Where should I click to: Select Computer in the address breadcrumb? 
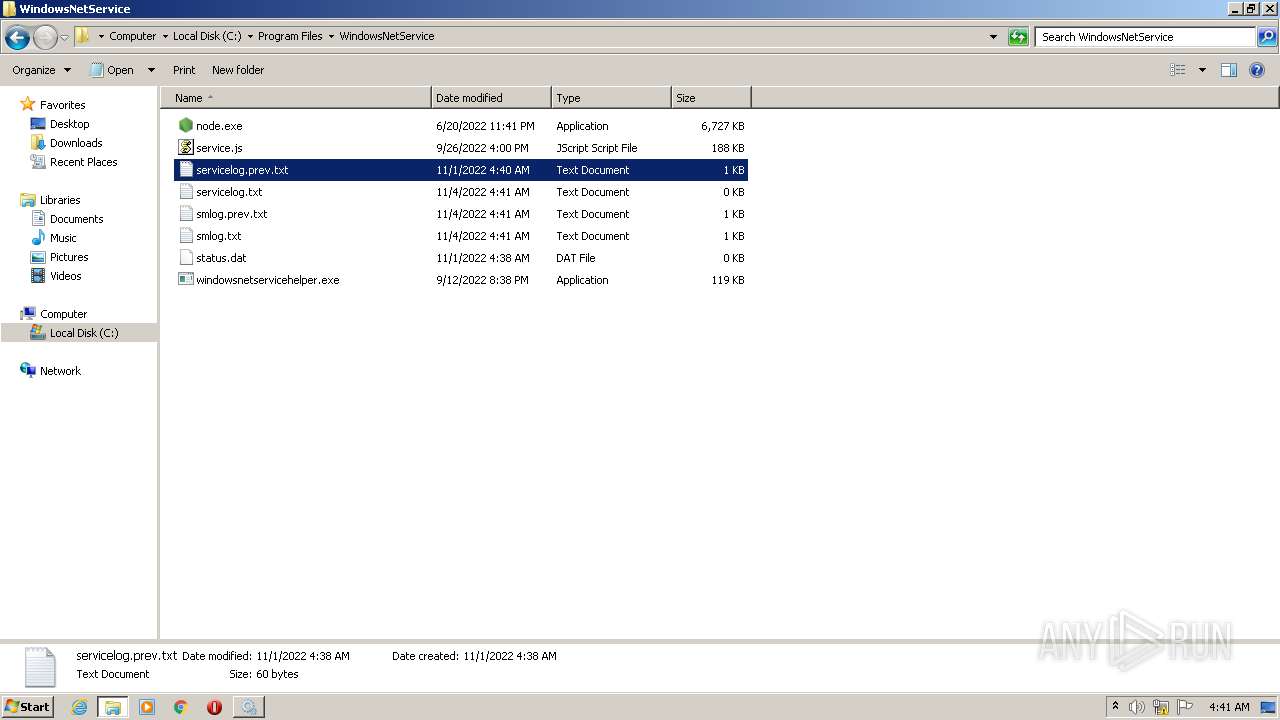[x=132, y=36]
